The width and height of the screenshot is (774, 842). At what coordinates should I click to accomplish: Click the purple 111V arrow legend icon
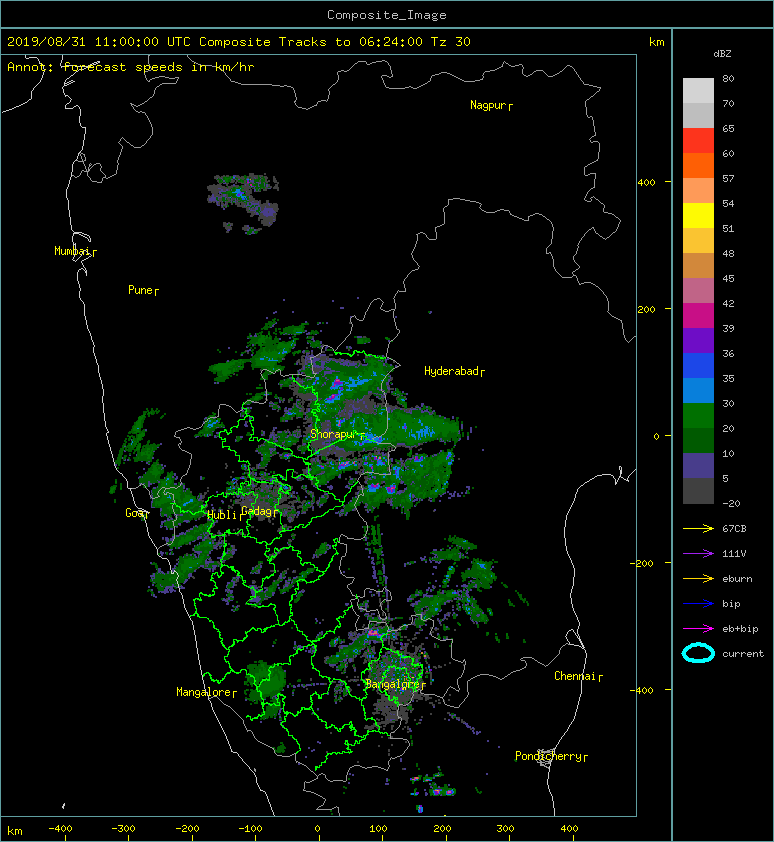pyautogui.click(x=698, y=554)
